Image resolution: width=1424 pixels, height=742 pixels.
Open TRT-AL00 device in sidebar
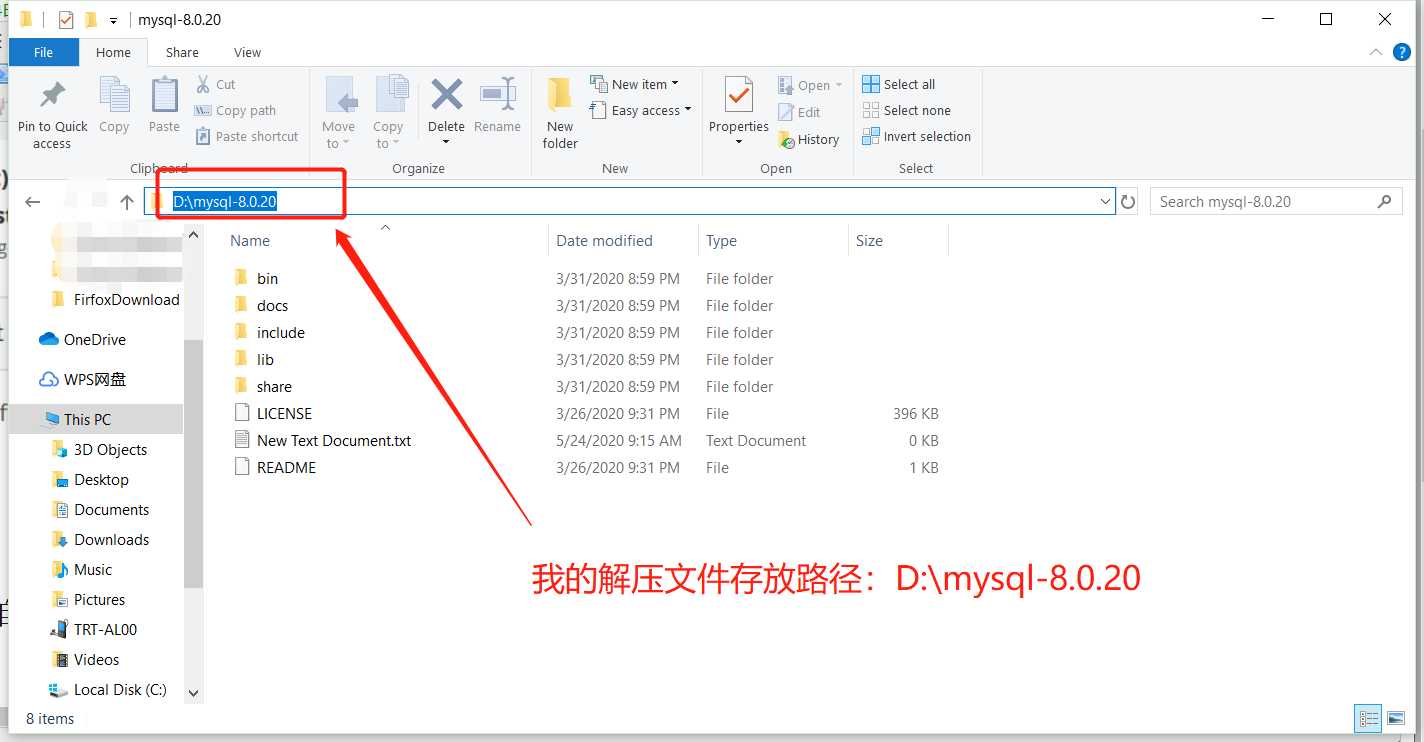pos(105,629)
